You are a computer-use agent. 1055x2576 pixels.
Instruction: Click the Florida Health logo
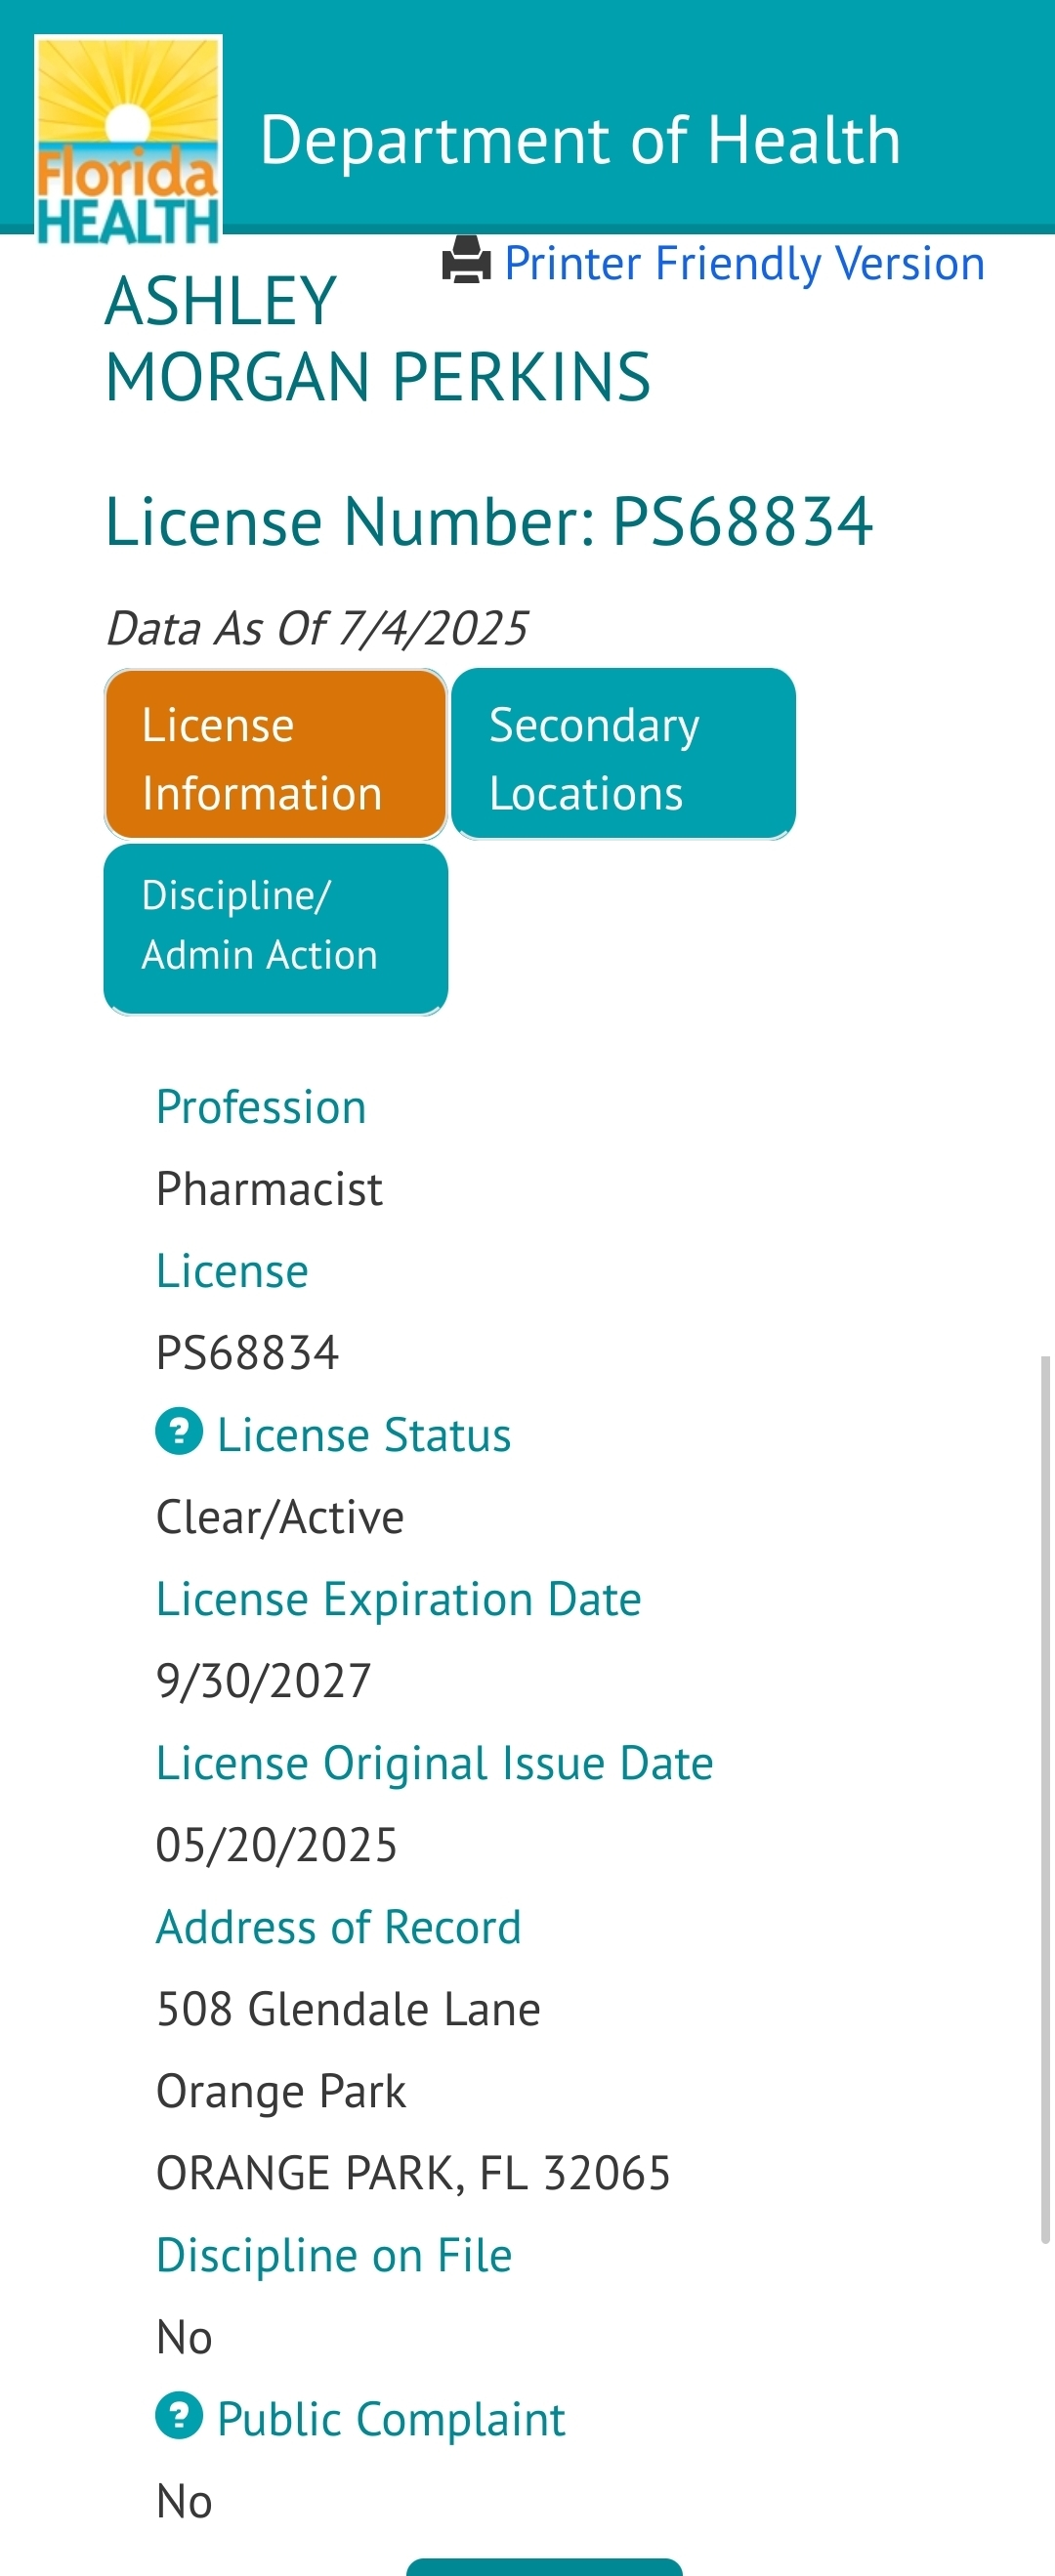[128, 140]
